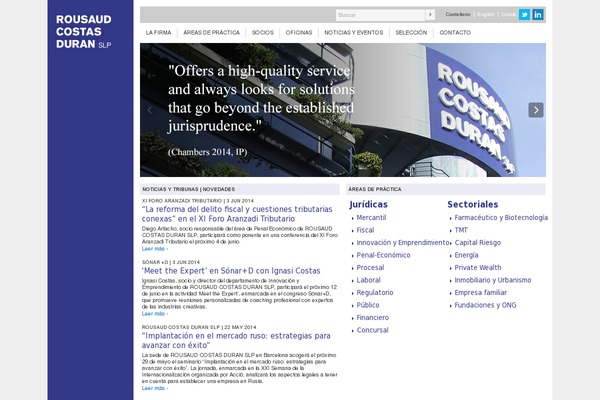Open the Público practice area
Screen dimensions: 600x400
(368, 305)
